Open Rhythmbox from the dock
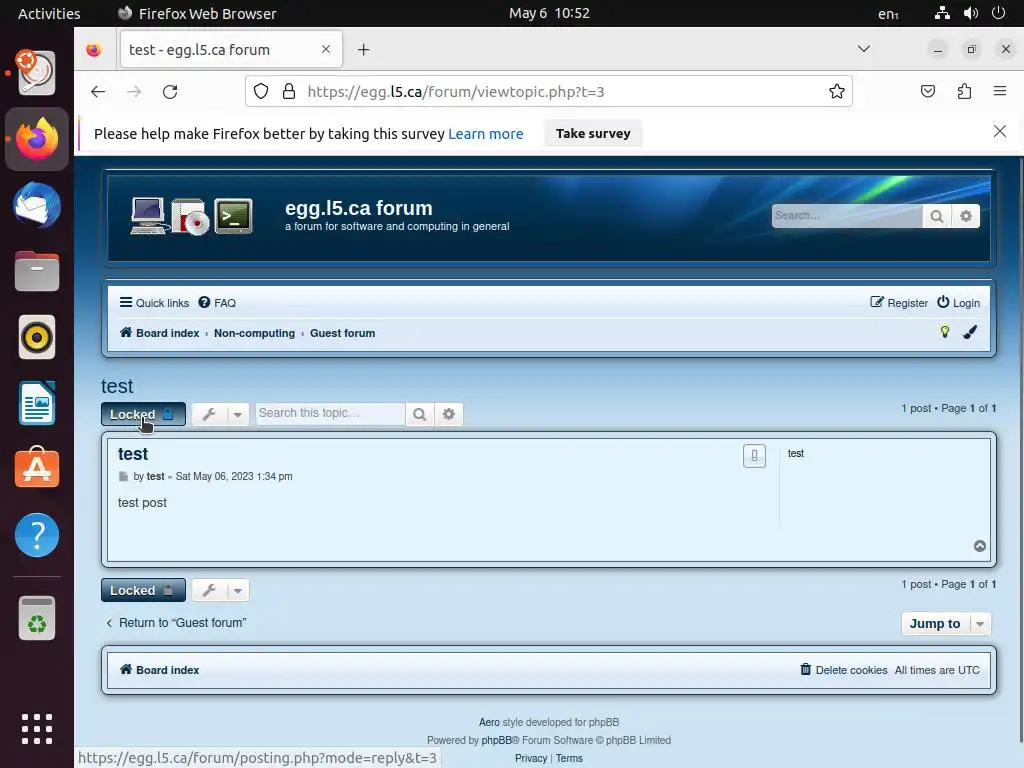This screenshot has width=1024, height=768. [37, 338]
